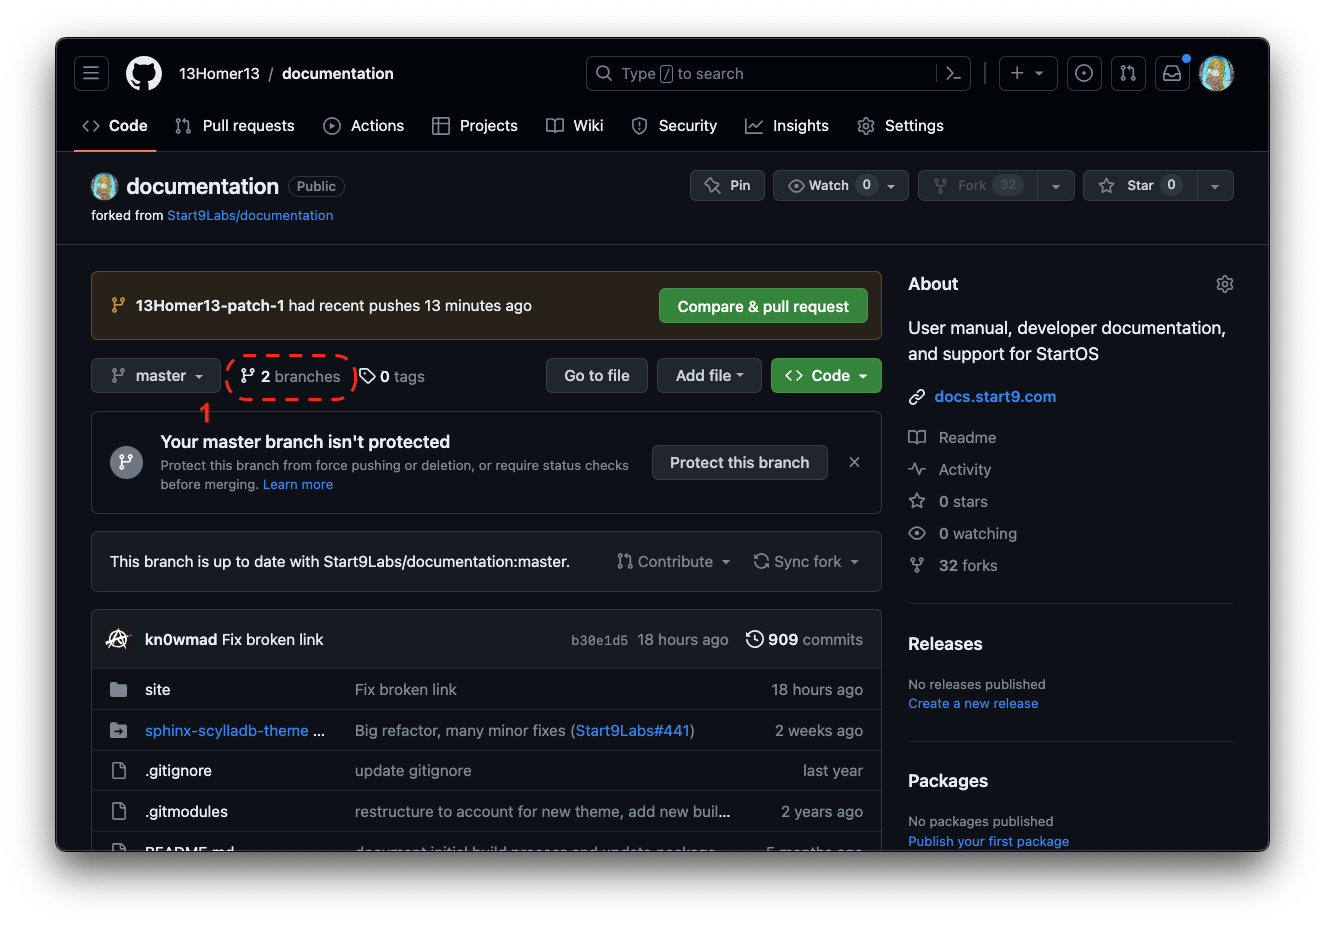1325x925 pixels.
Task: Open the hamburger navigation menu
Action: pyautogui.click(x=91, y=73)
